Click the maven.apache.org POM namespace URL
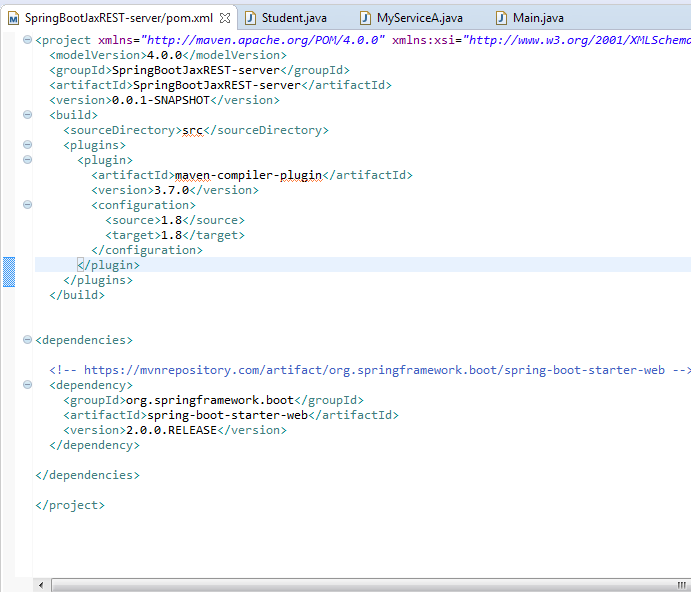Screen dimensions: 691x592 pos(263,40)
